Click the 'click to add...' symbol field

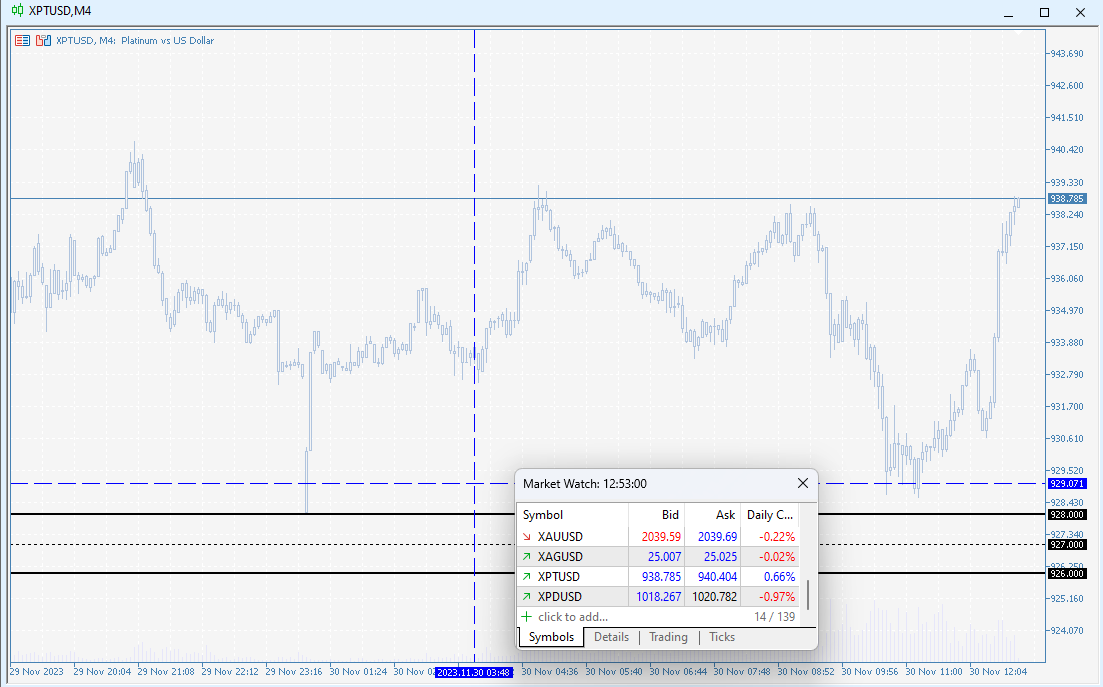573,617
